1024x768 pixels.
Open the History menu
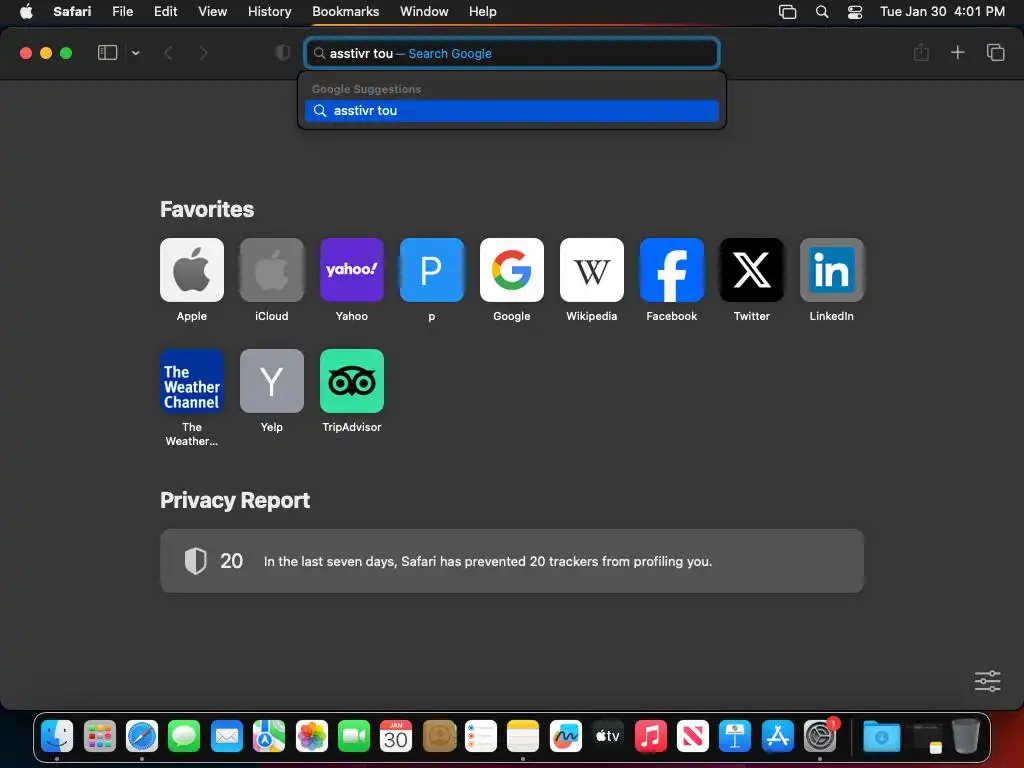(269, 11)
